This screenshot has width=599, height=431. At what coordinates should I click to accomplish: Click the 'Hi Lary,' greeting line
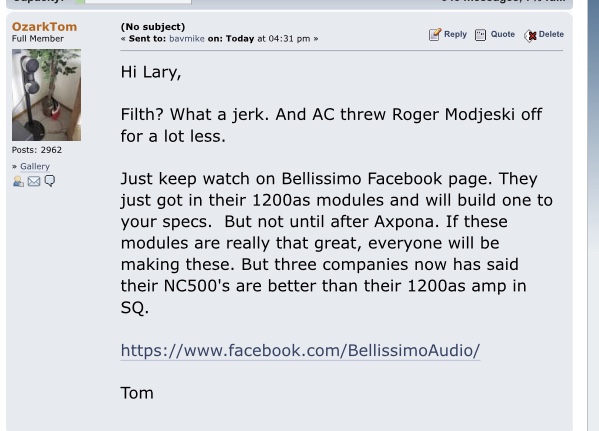[151, 72]
